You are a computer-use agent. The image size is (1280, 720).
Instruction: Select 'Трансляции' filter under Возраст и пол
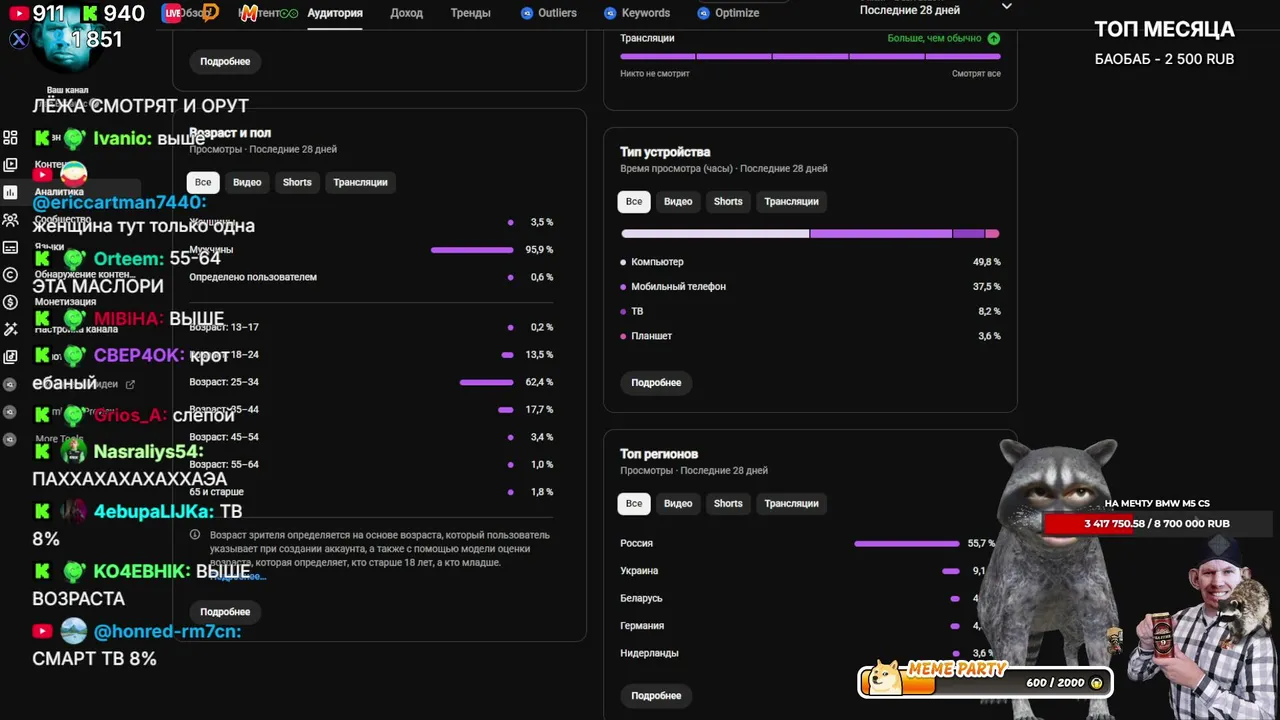coord(360,182)
